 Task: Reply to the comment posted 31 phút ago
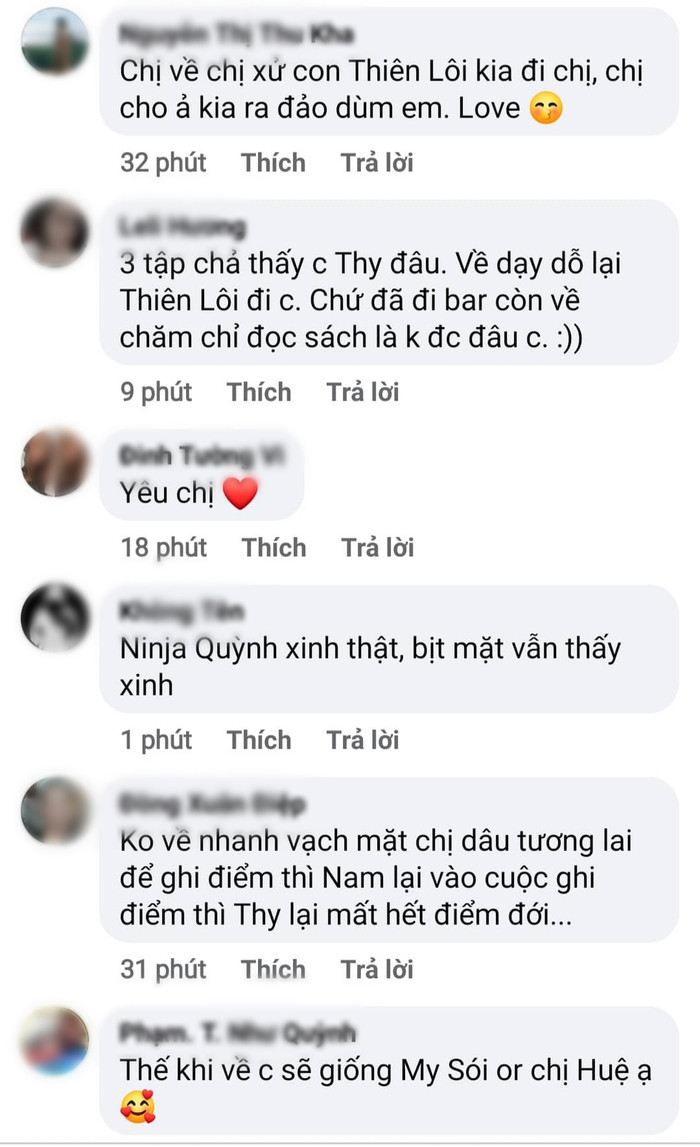(377, 969)
